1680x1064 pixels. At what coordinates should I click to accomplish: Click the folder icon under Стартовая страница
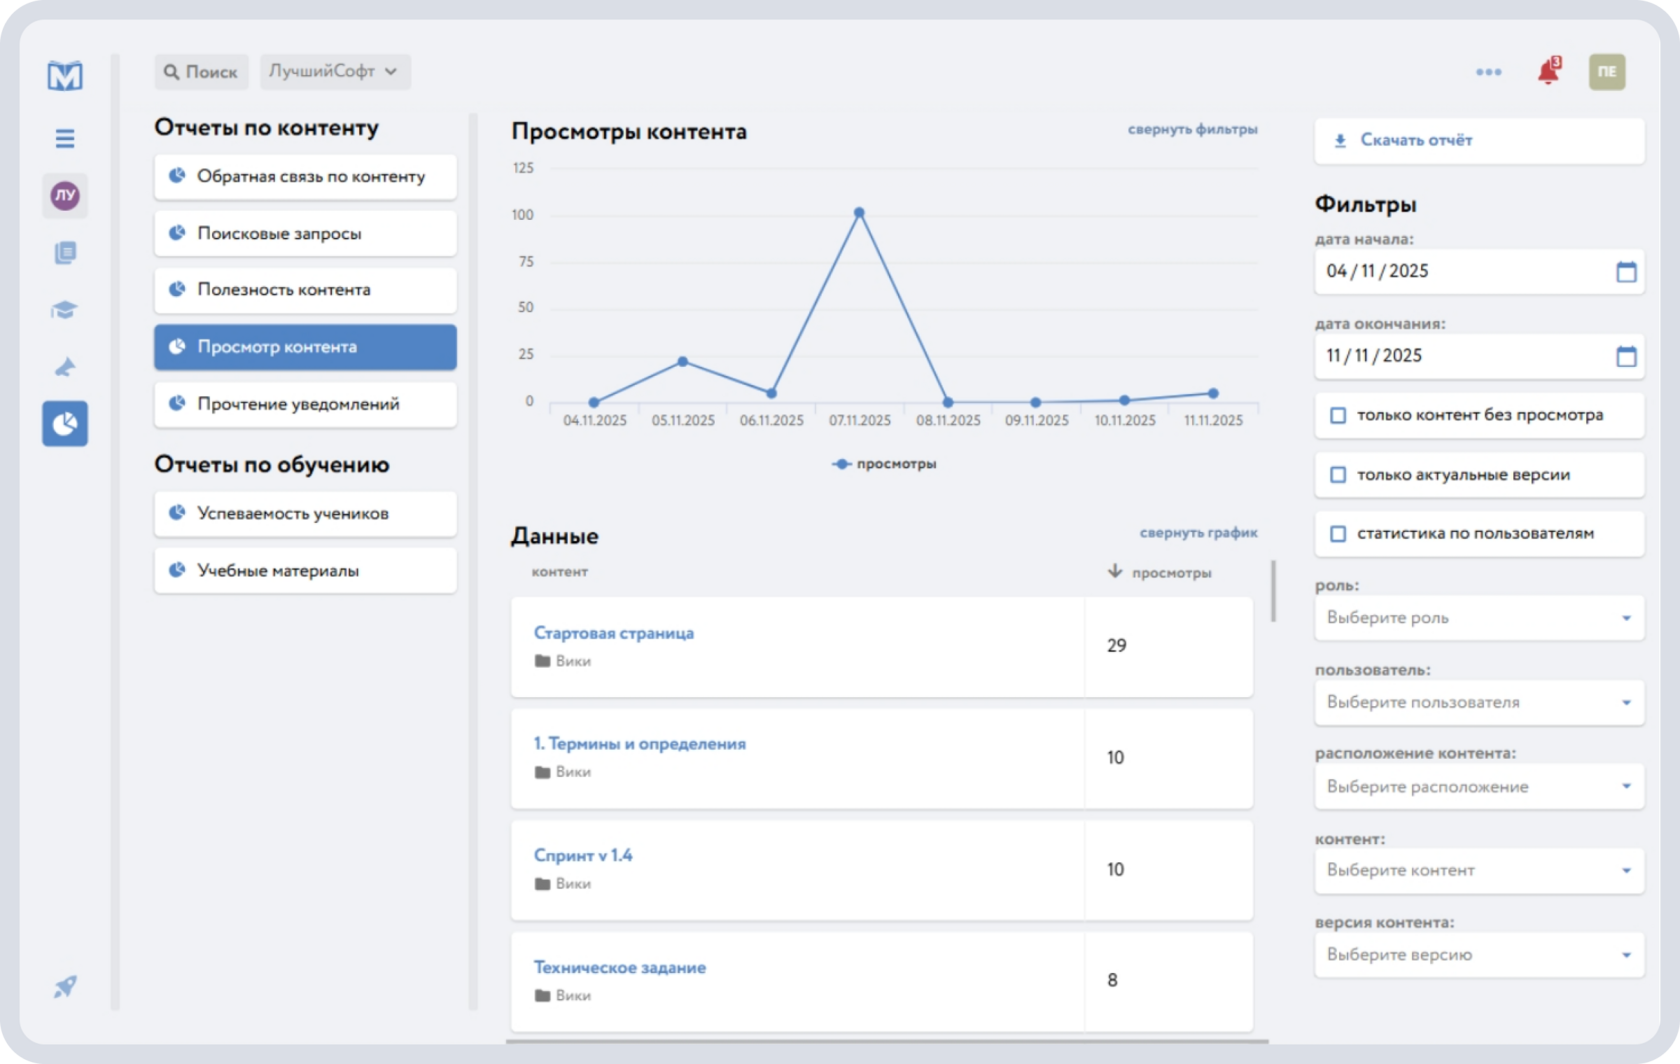tap(542, 661)
